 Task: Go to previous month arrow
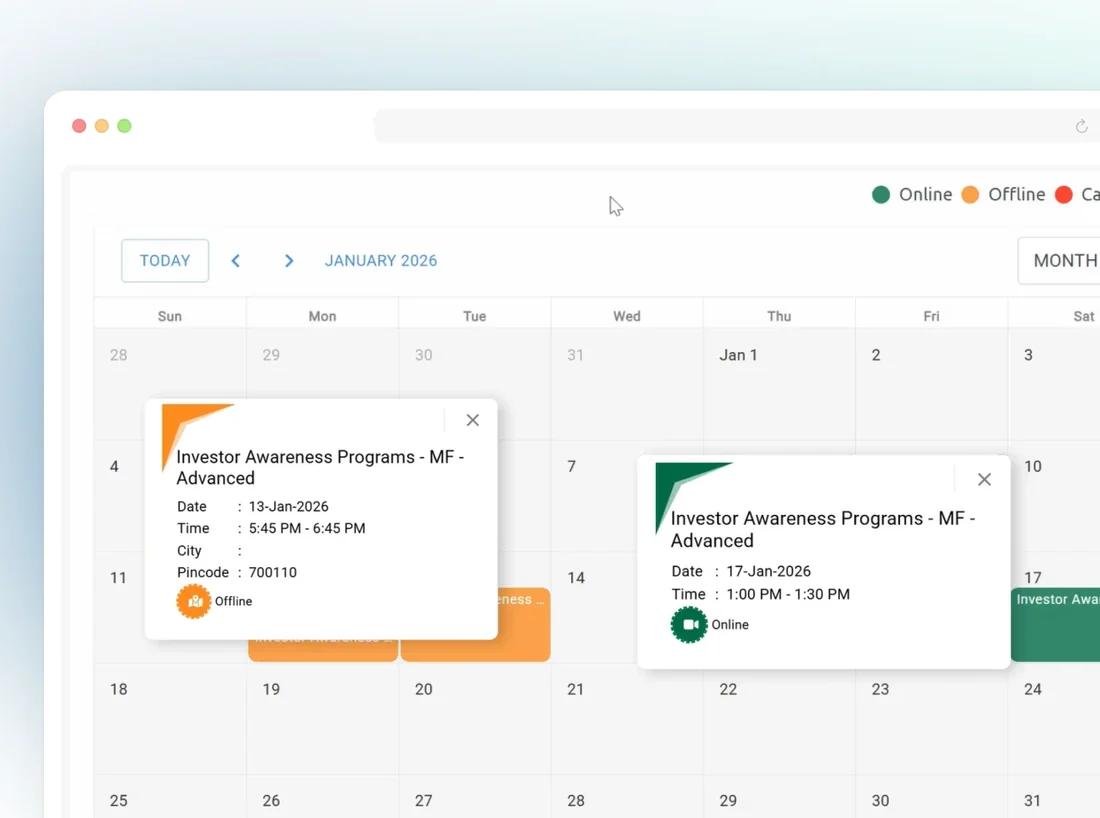pyautogui.click(x=236, y=261)
